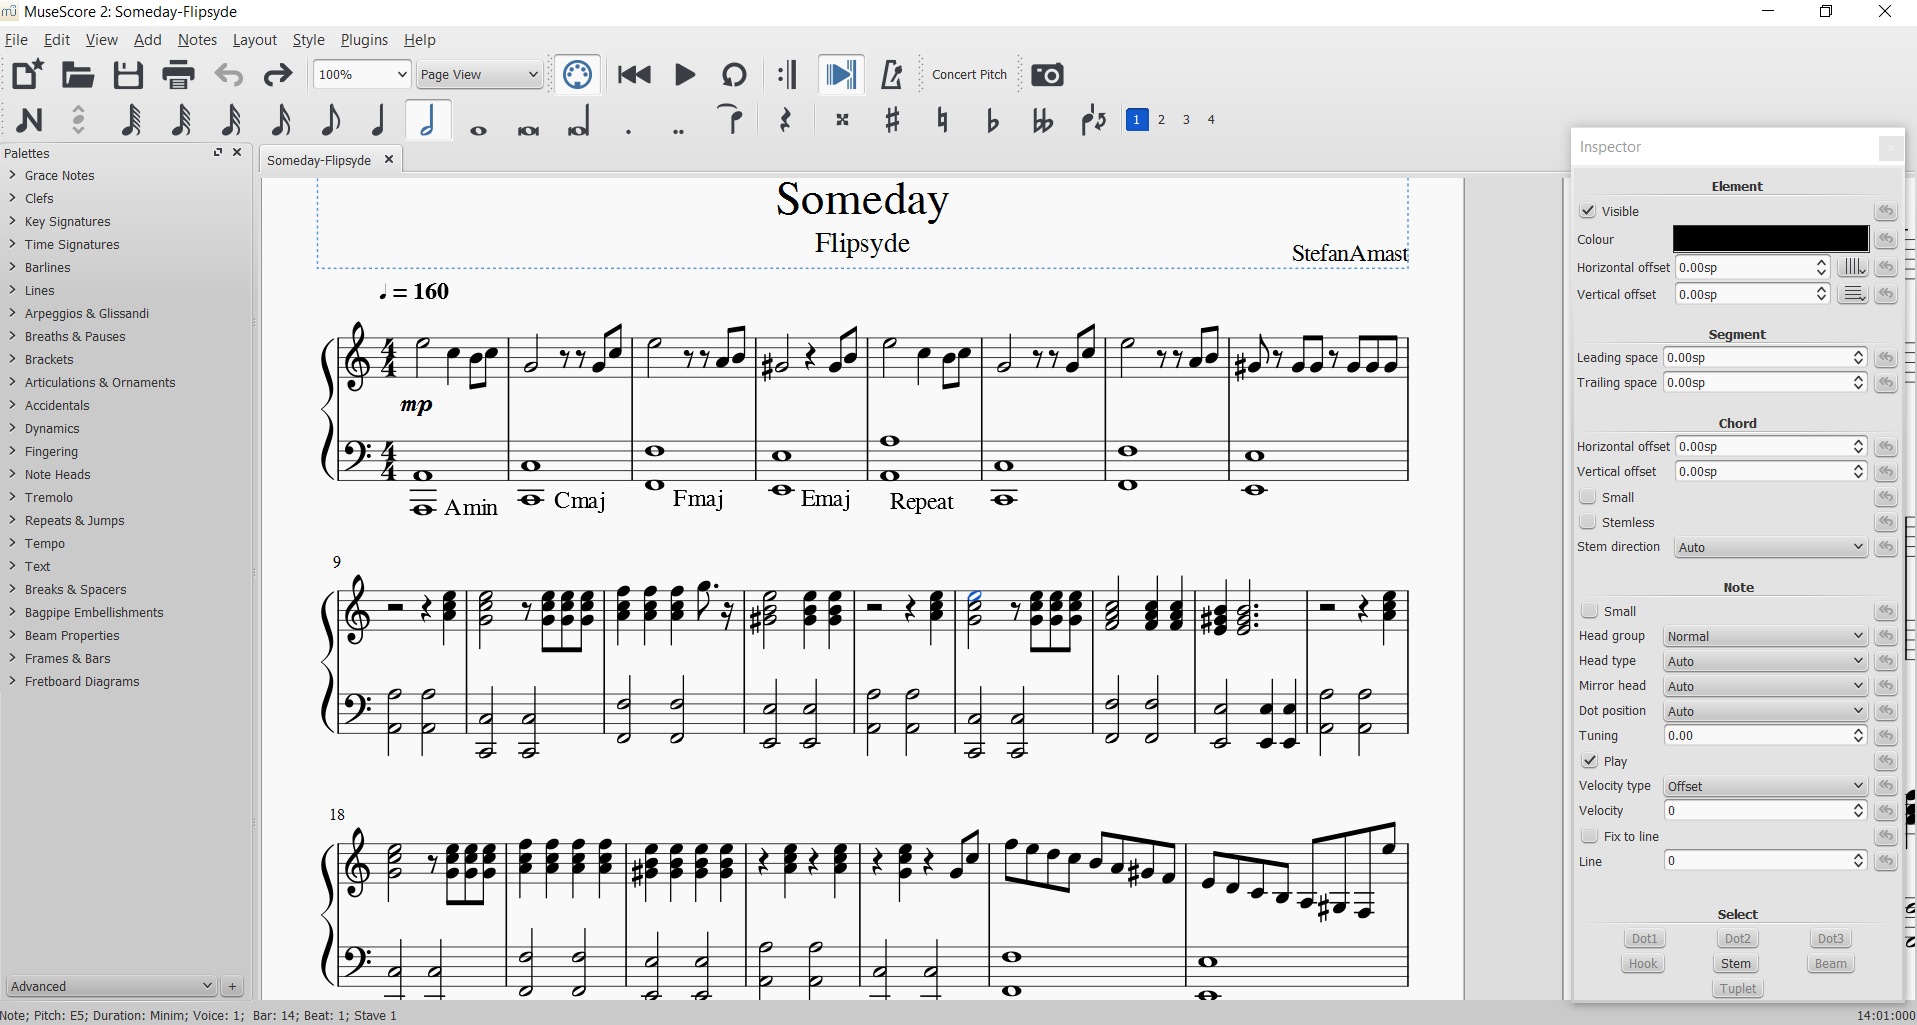Toggle the metronome icon
The width and height of the screenshot is (1917, 1025).
(x=891, y=75)
